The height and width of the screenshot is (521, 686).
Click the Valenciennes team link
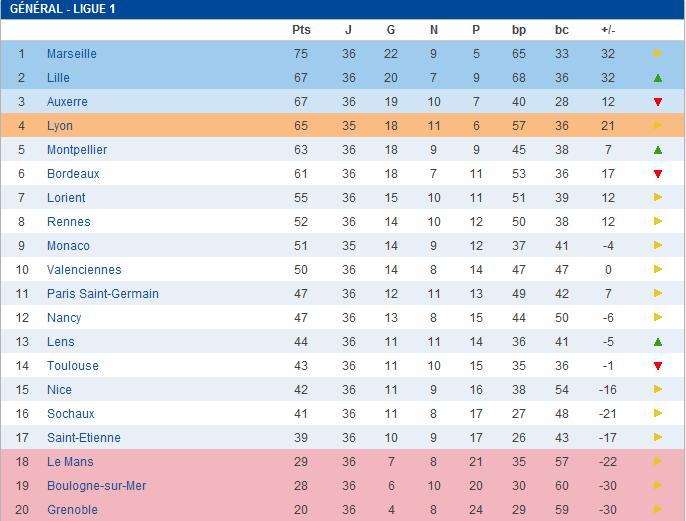click(84, 270)
